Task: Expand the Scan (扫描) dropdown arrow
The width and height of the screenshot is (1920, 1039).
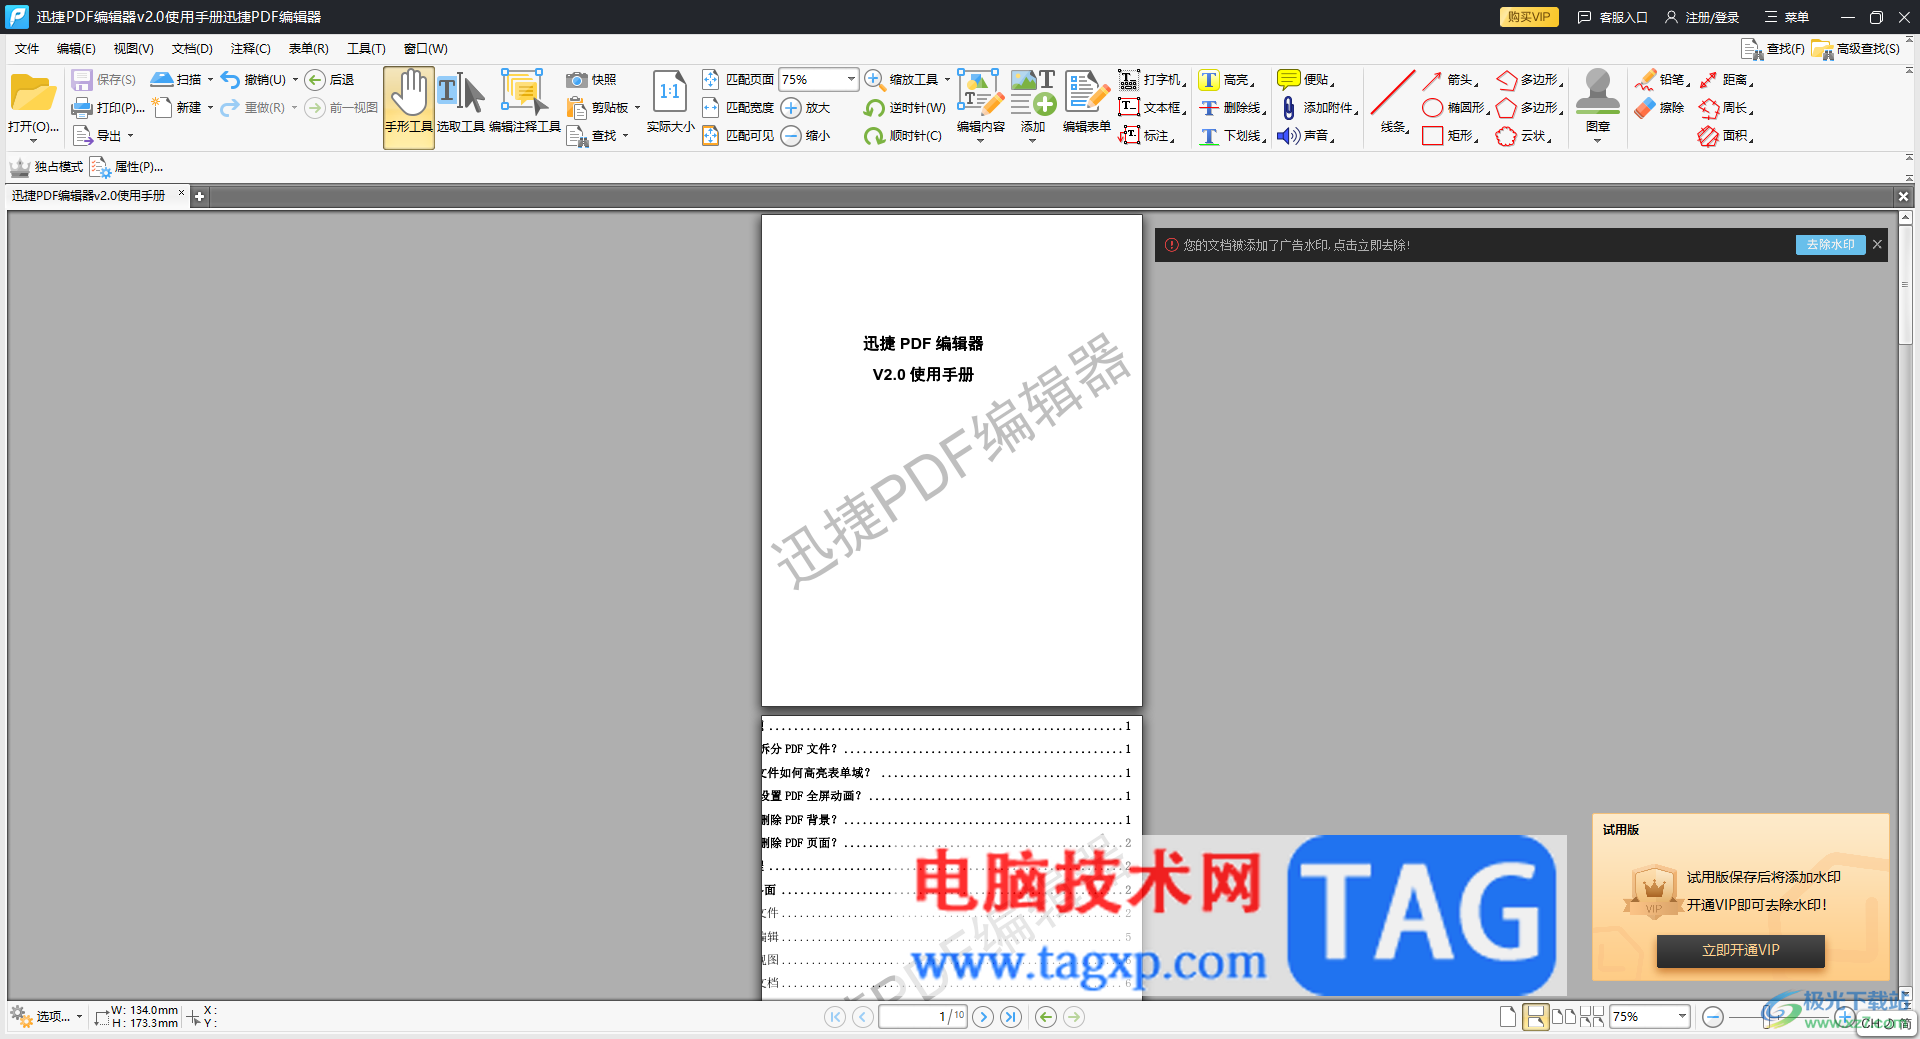Action: point(210,80)
